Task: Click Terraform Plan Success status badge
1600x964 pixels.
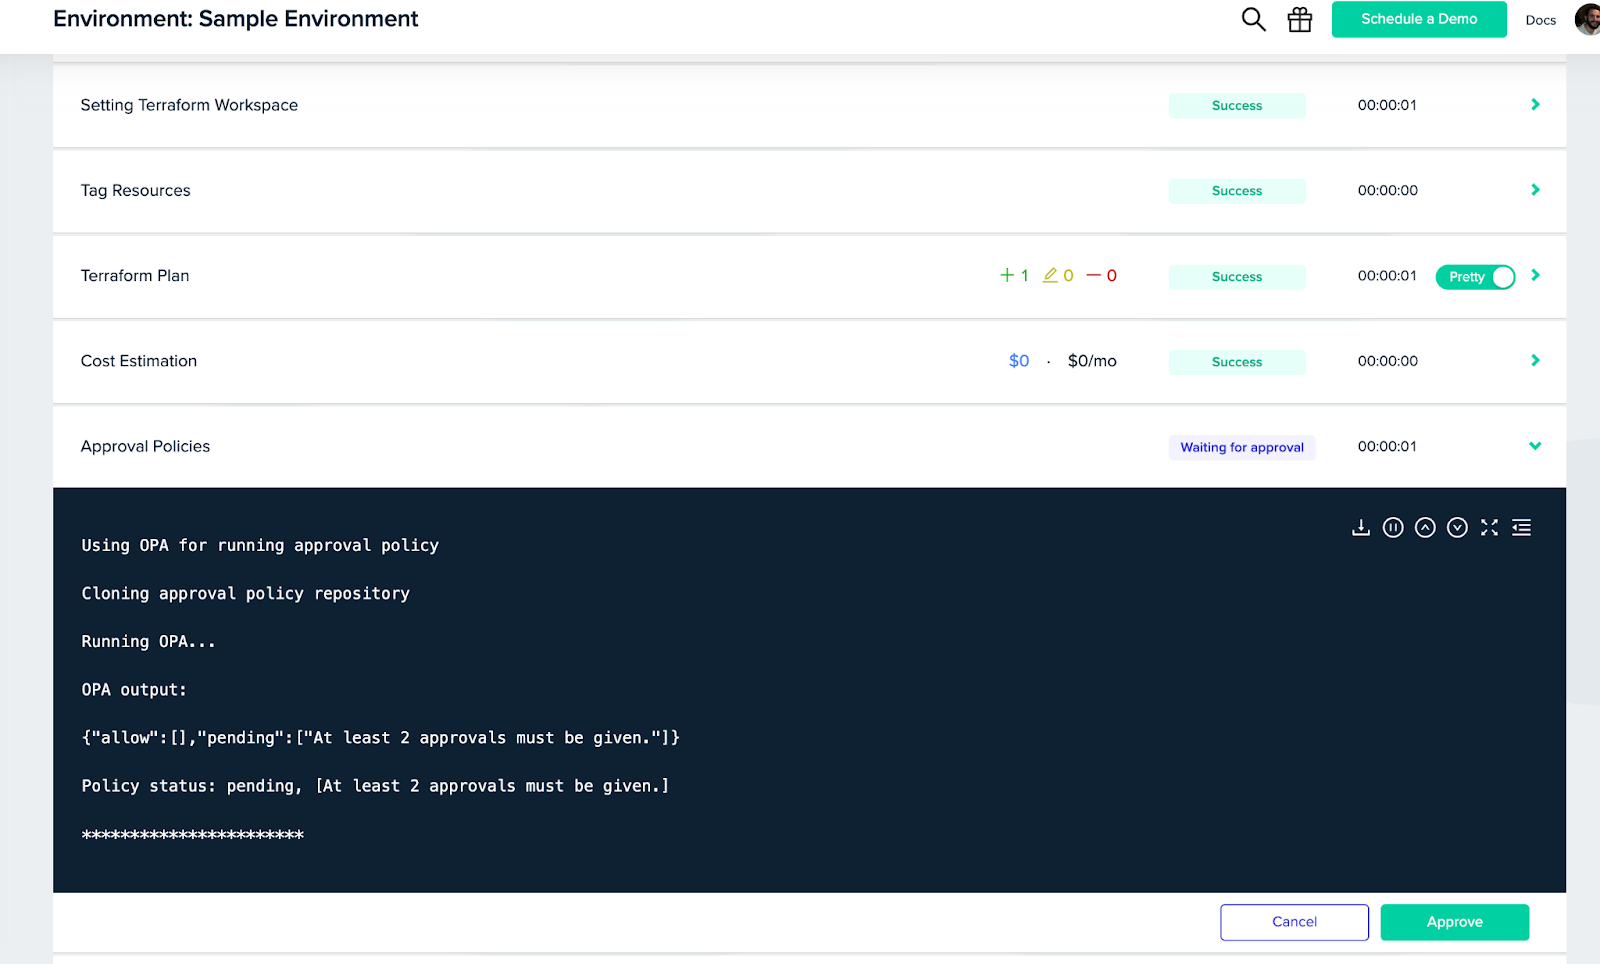Action: [x=1237, y=277]
